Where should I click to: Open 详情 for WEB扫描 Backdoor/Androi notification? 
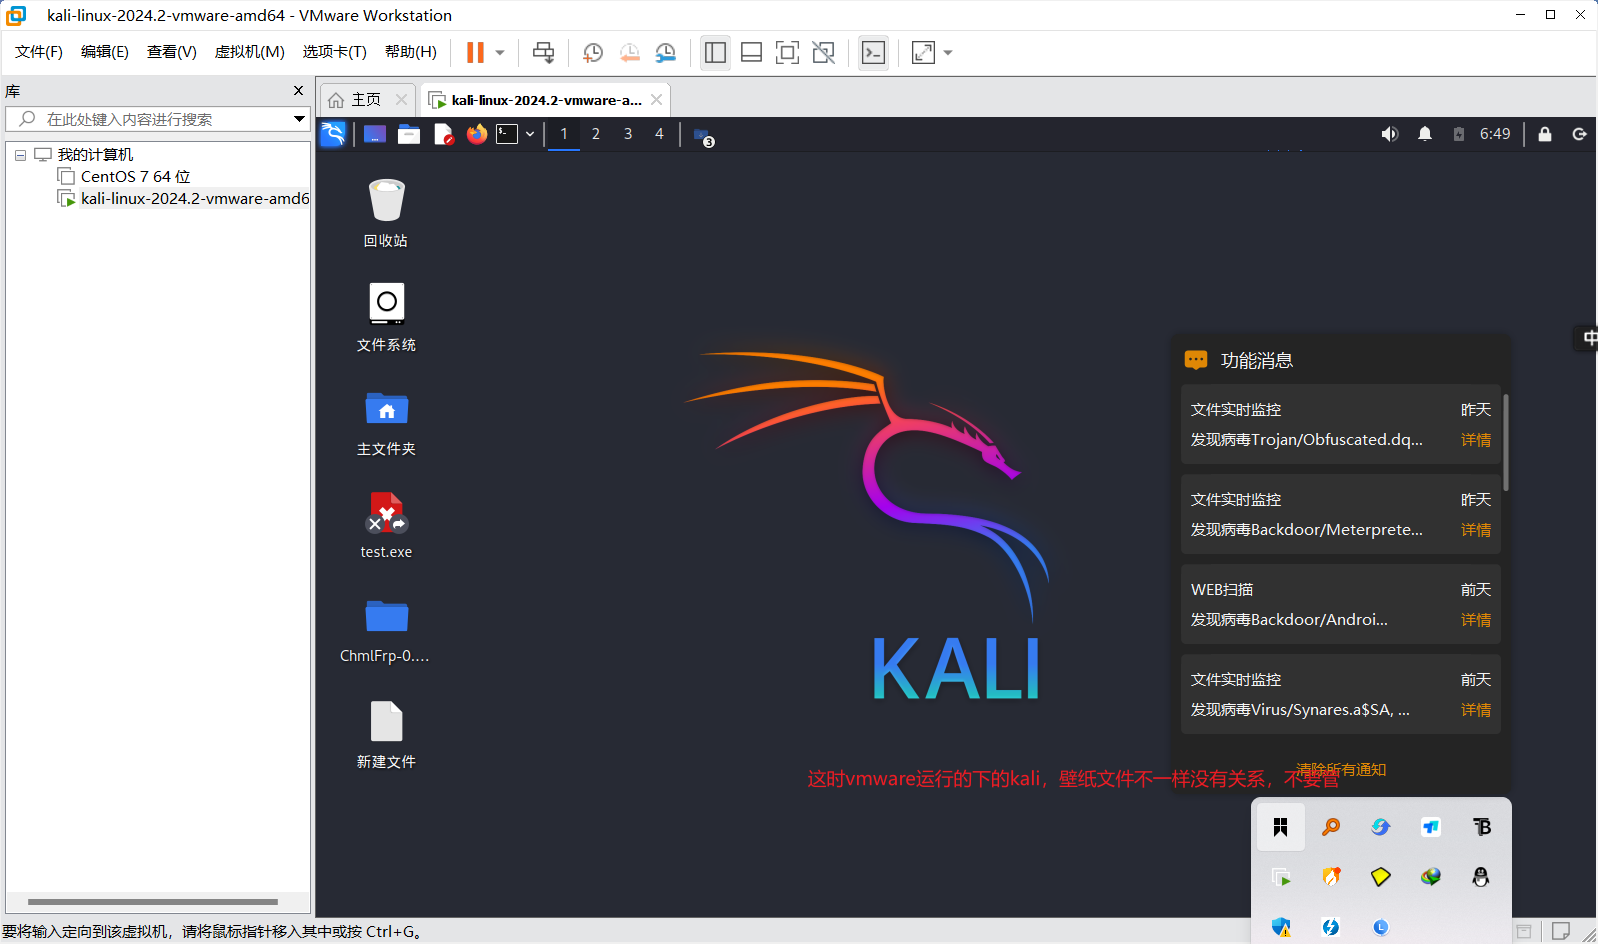tap(1475, 620)
